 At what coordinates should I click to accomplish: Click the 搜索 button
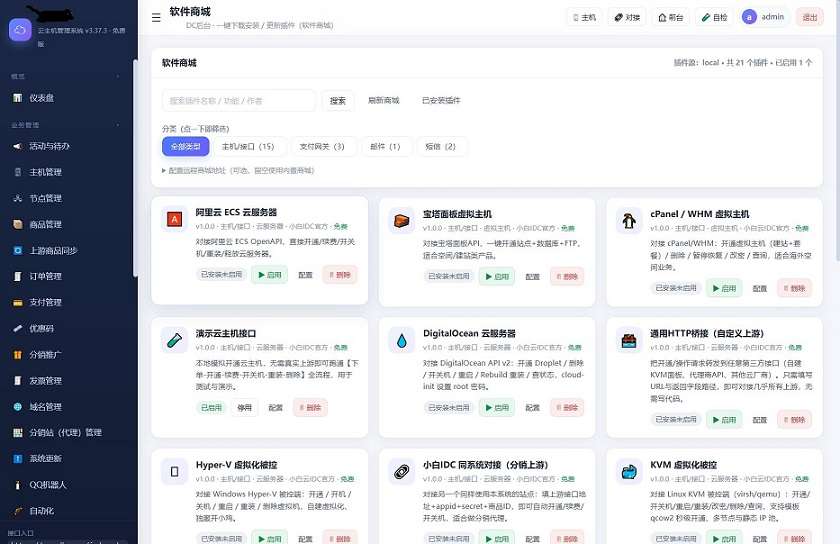click(x=338, y=101)
